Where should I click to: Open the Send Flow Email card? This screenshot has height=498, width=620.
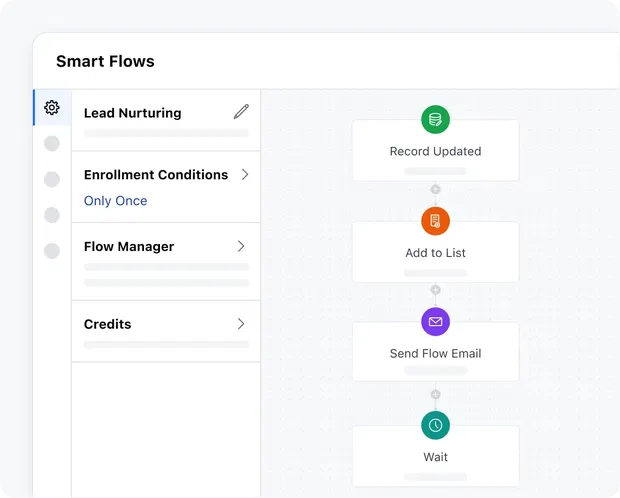coord(435,352)
